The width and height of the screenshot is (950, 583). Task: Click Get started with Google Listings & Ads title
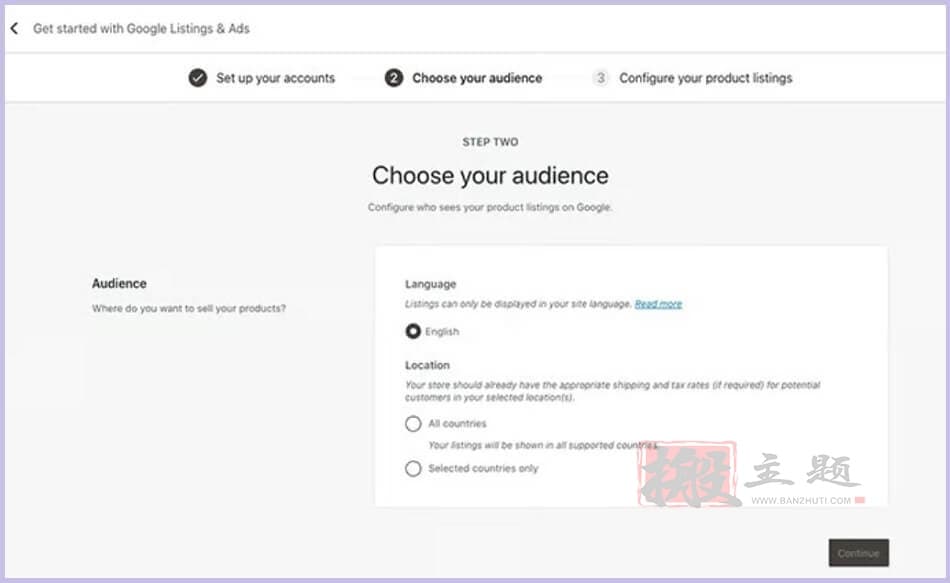tap(141, 28)
